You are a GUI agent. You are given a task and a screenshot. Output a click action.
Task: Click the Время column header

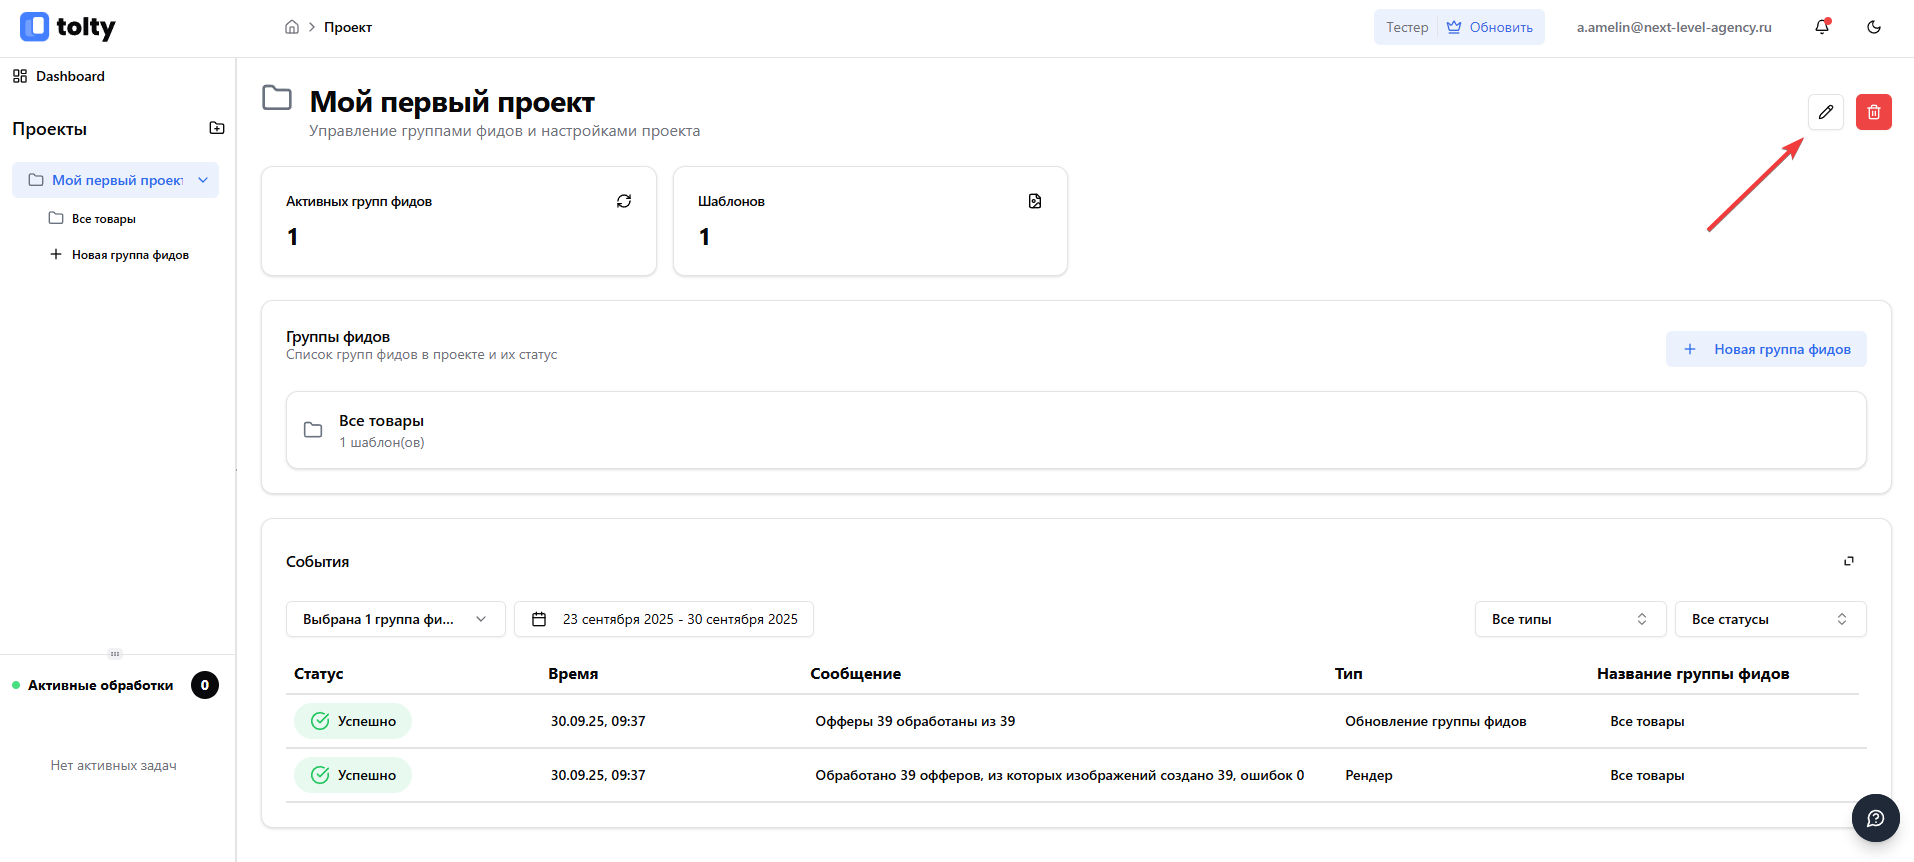tap(573, 674)
